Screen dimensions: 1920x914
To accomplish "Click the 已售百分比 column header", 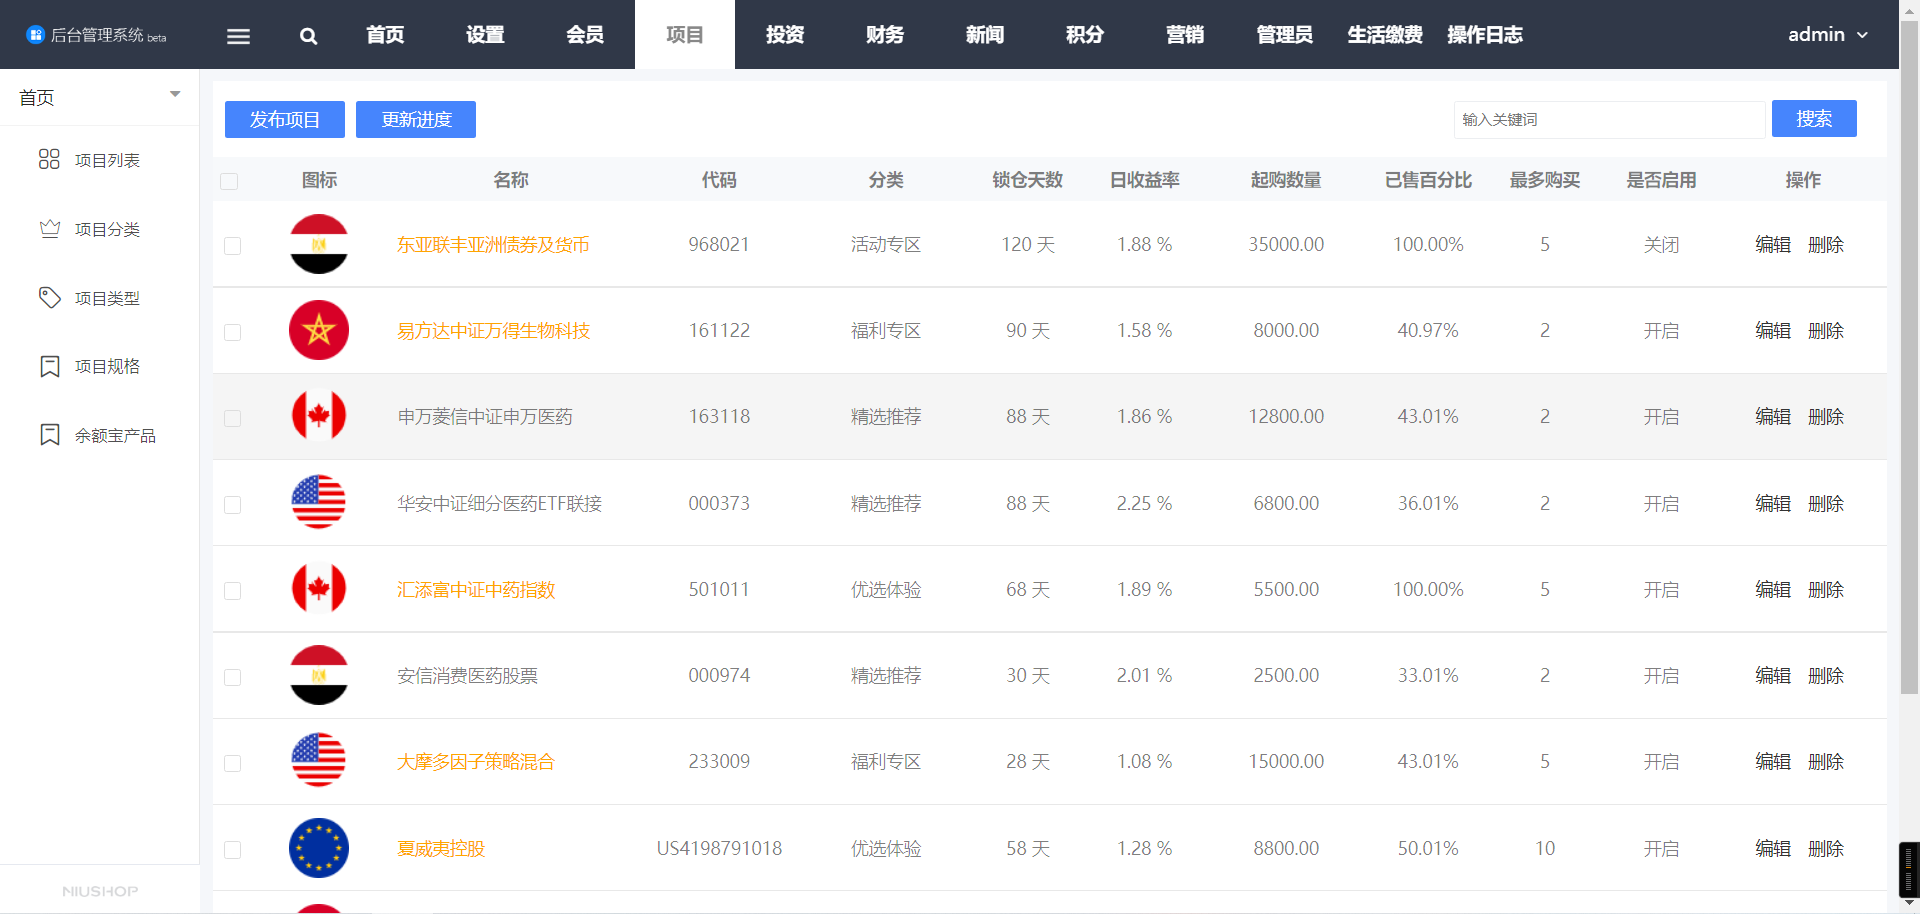I will click(x=1428, y=180).
